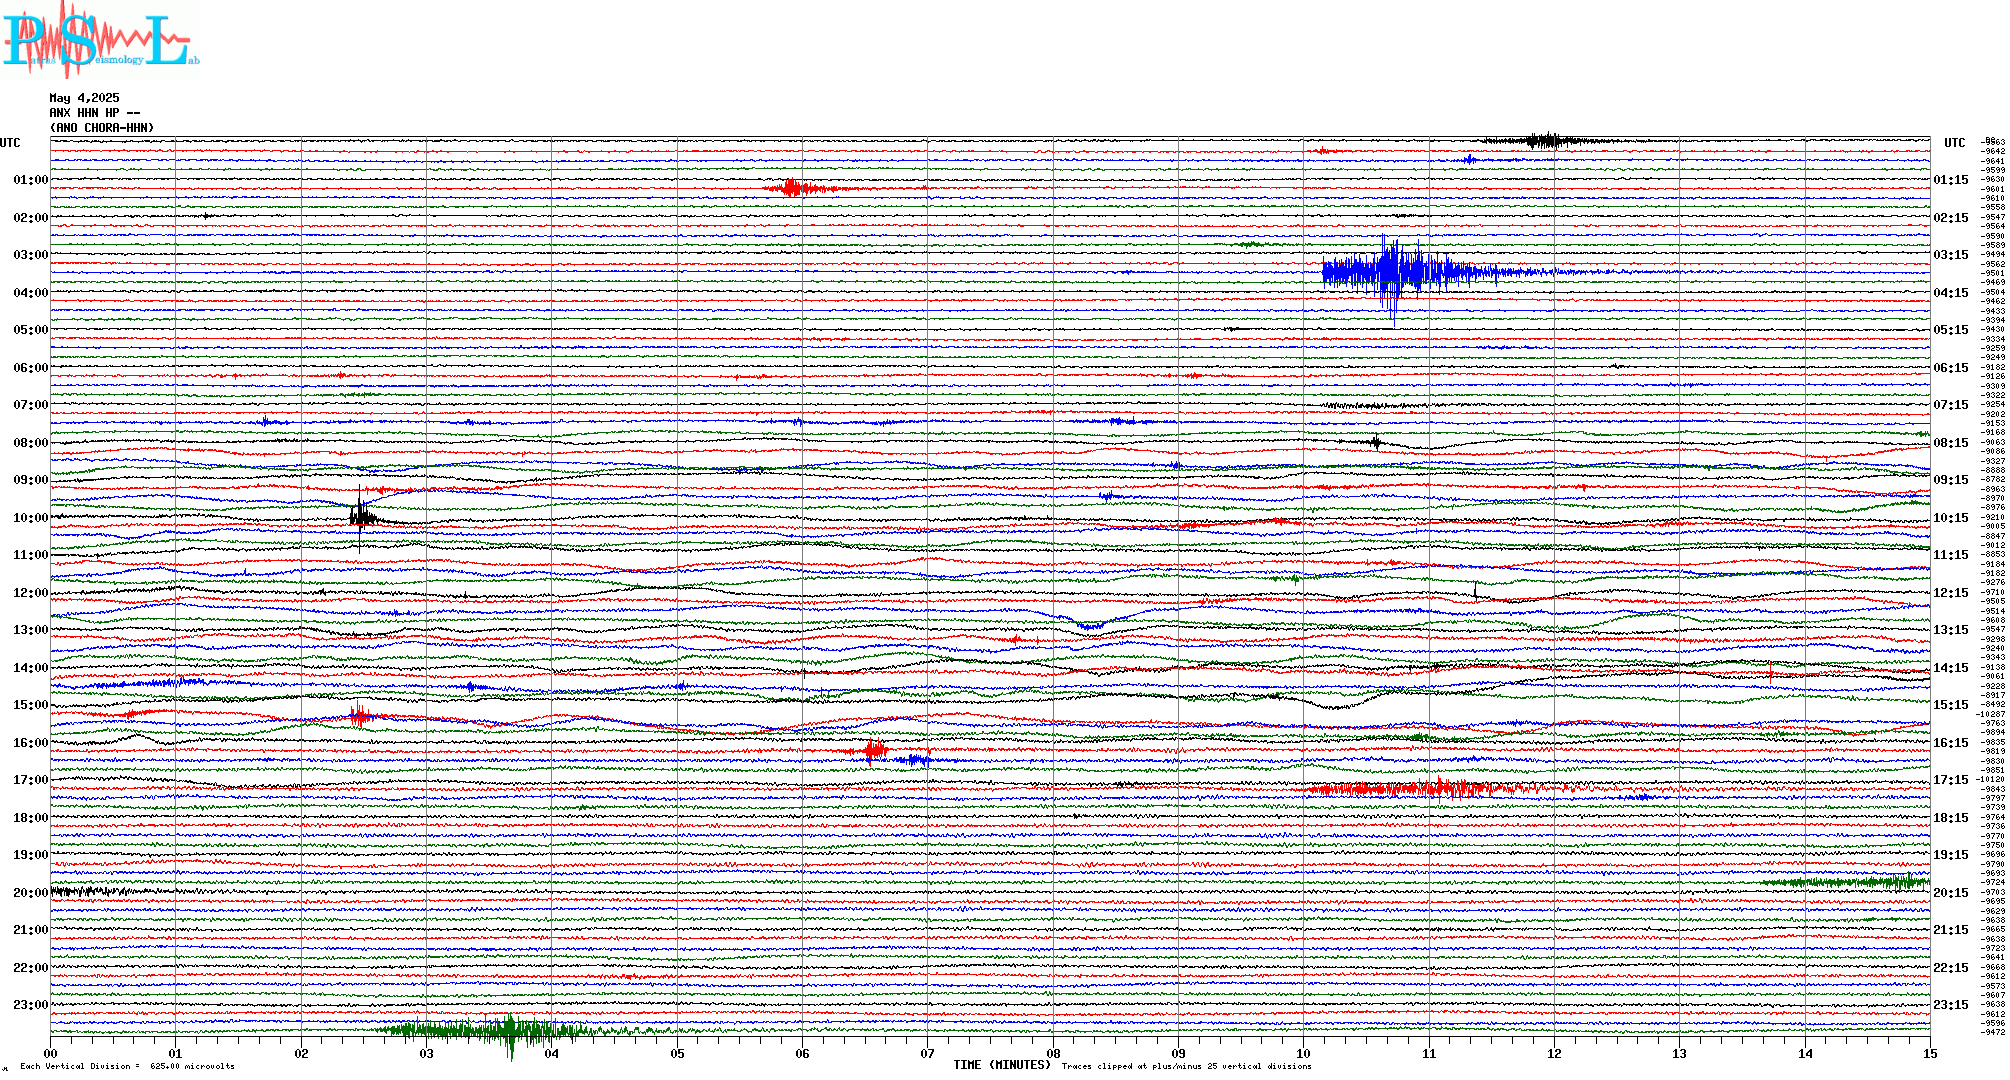
Task: Click minute tick label "15" on bottom axis
Action: click(1930, 1054)
